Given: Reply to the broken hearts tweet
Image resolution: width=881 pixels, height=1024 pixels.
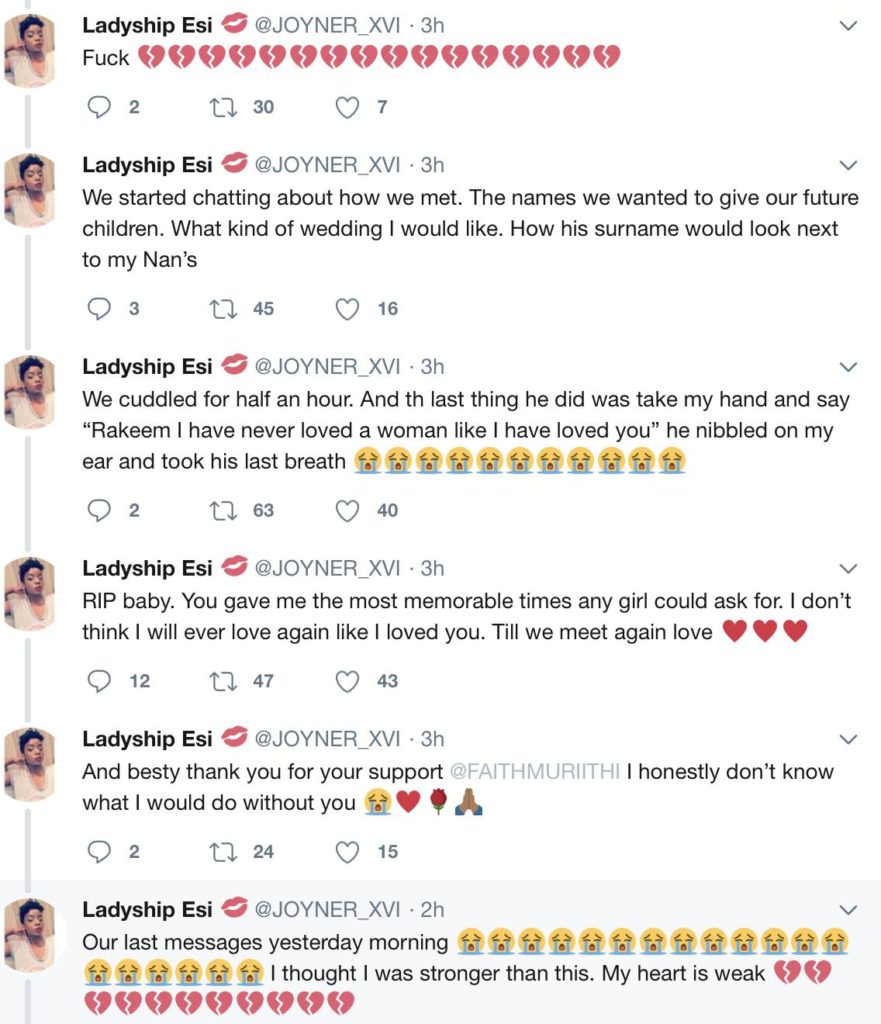Looking at the screenshot, I should point(99,107).
